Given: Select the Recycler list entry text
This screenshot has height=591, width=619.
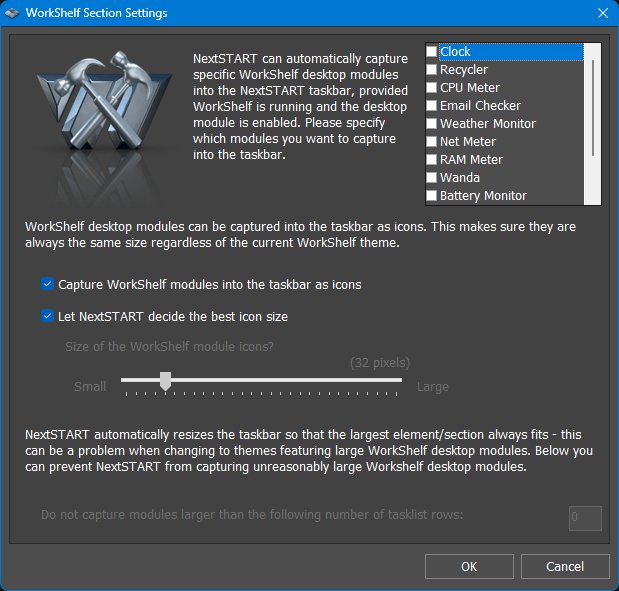Looking at the screenshot, I should click(x=464, y=69).
